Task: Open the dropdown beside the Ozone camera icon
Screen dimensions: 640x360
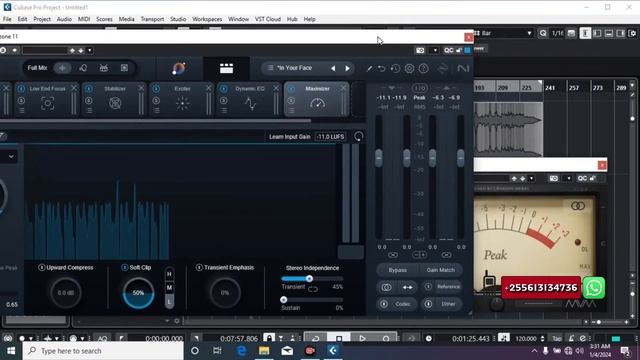Action: 435,50
